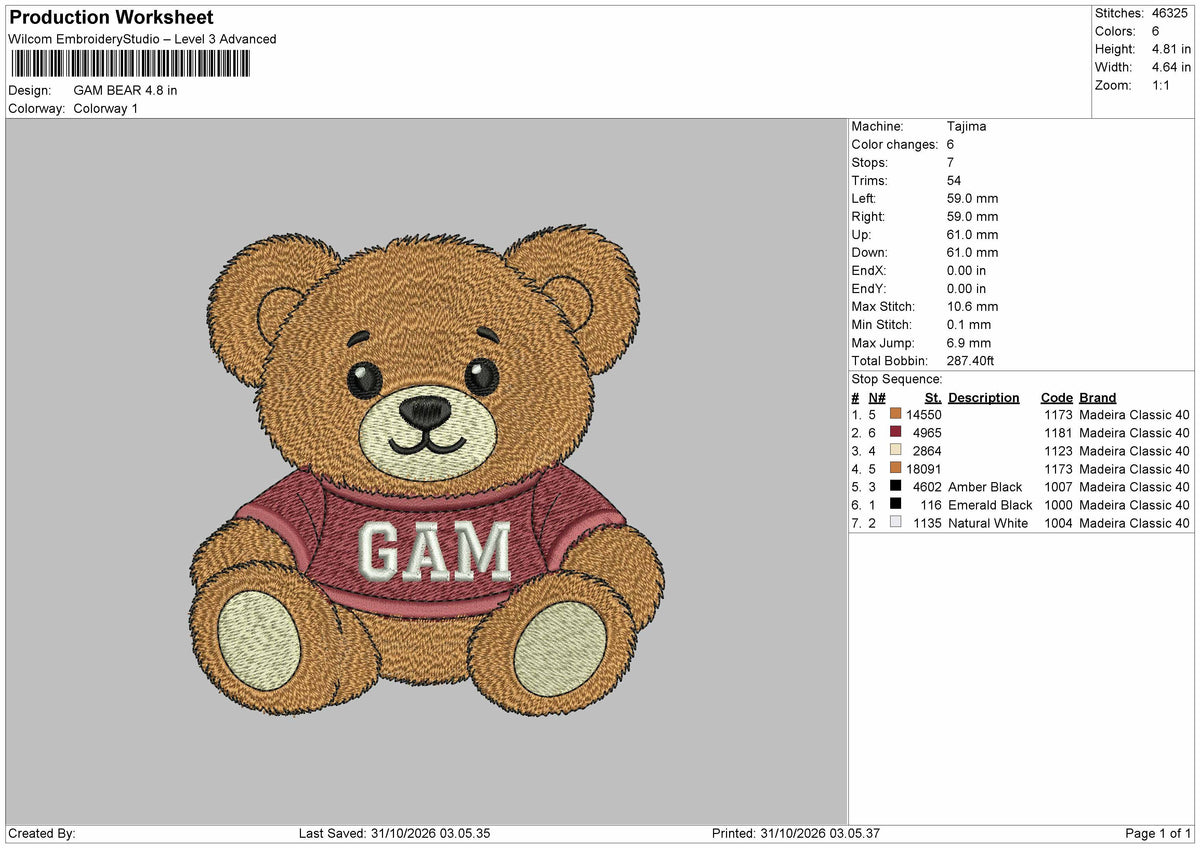The width and height of the screenshot is (1200, 848).
Task: Click the 'Code' column header
Action: point(1056,397)
